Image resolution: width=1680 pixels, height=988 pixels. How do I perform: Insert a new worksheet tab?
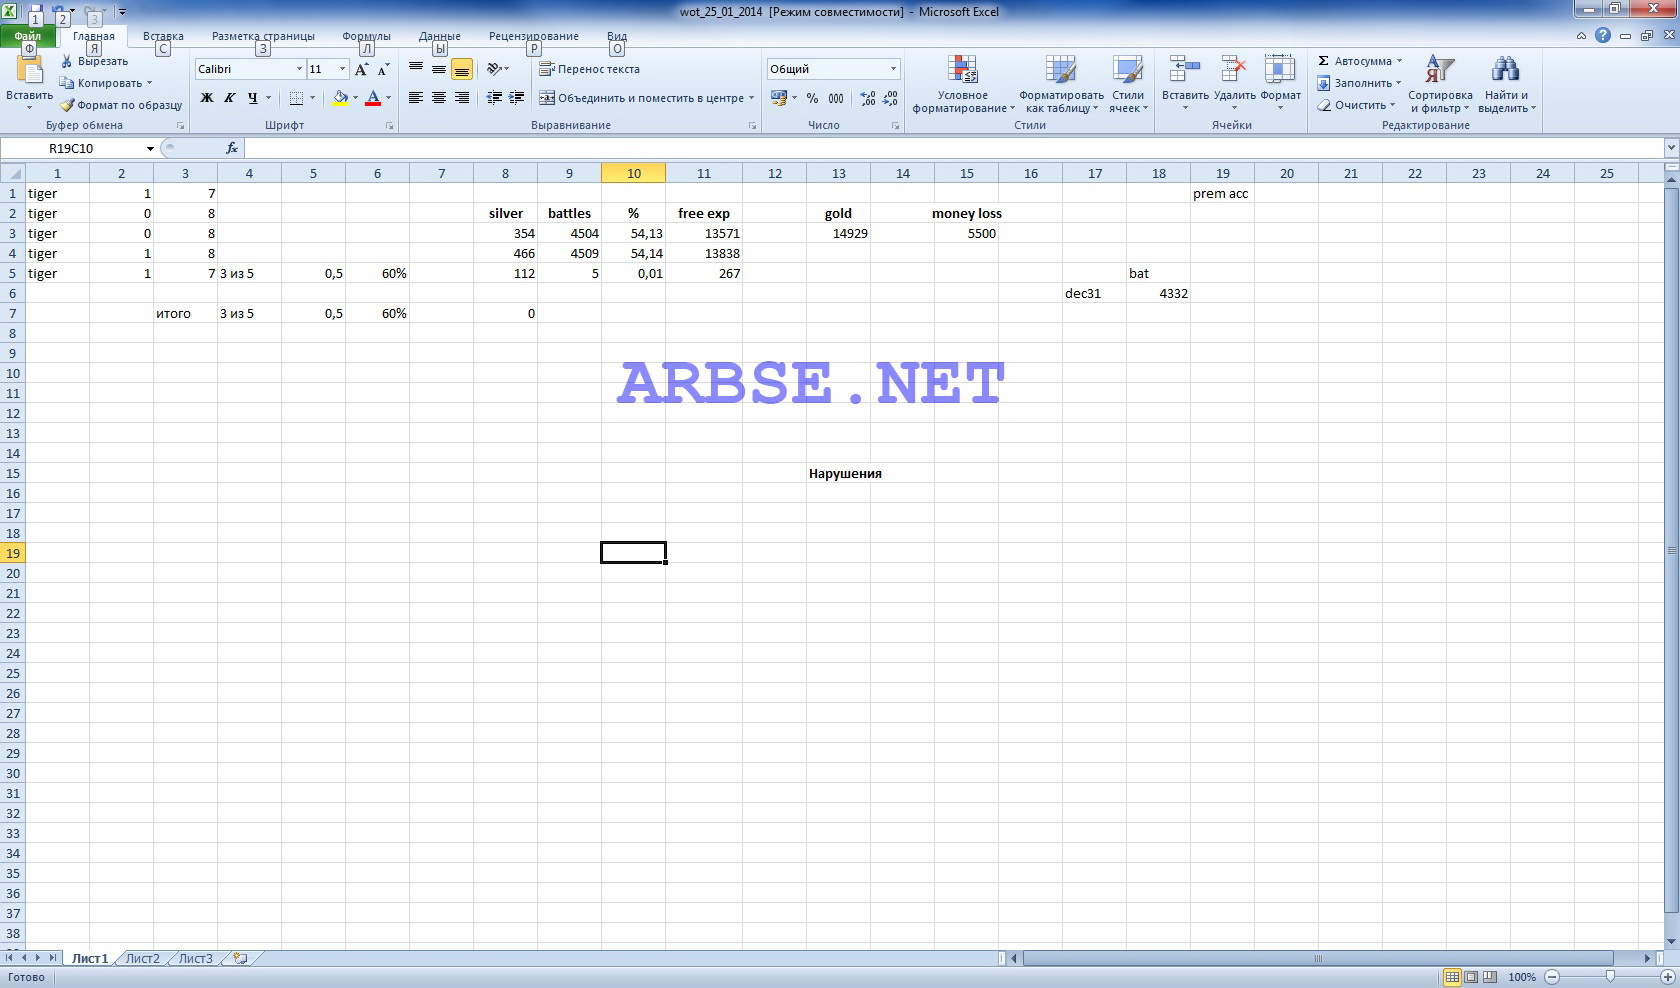(240, 958)
